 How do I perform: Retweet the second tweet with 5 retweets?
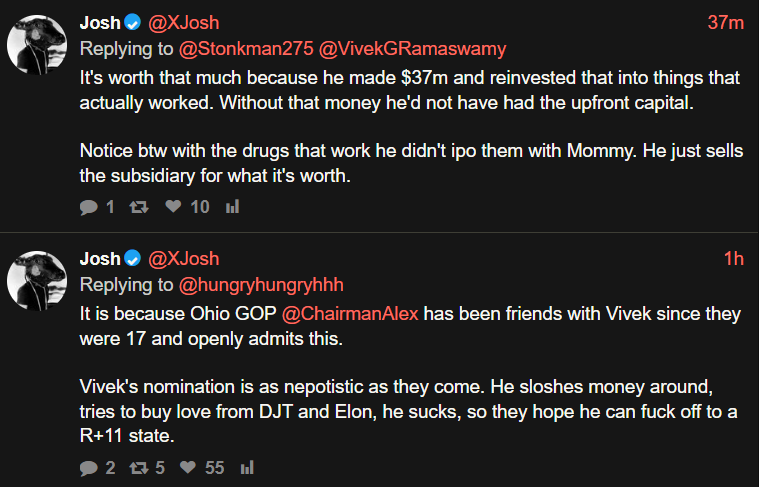tap(137, 467)
